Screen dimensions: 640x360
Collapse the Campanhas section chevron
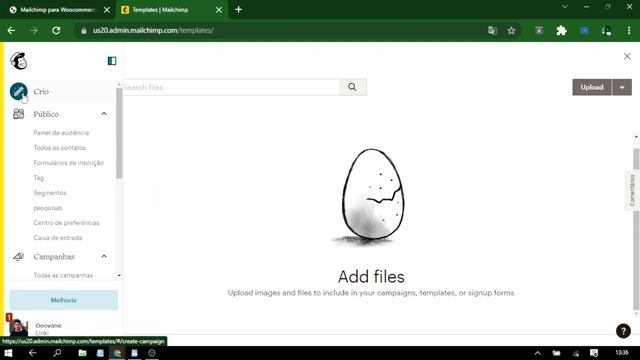104,256
